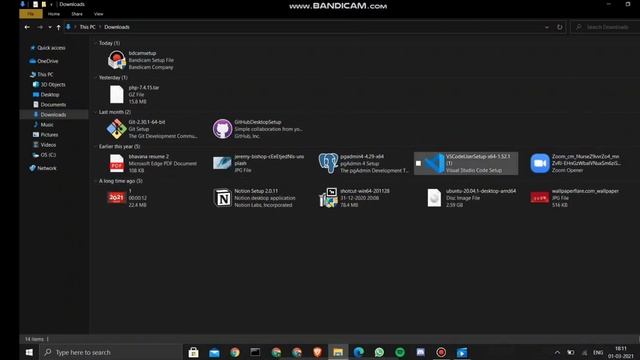The image size is (640, 360).
Task: Select the Notion Setup 2.0.11 file
Action: [x=254, y=198]
